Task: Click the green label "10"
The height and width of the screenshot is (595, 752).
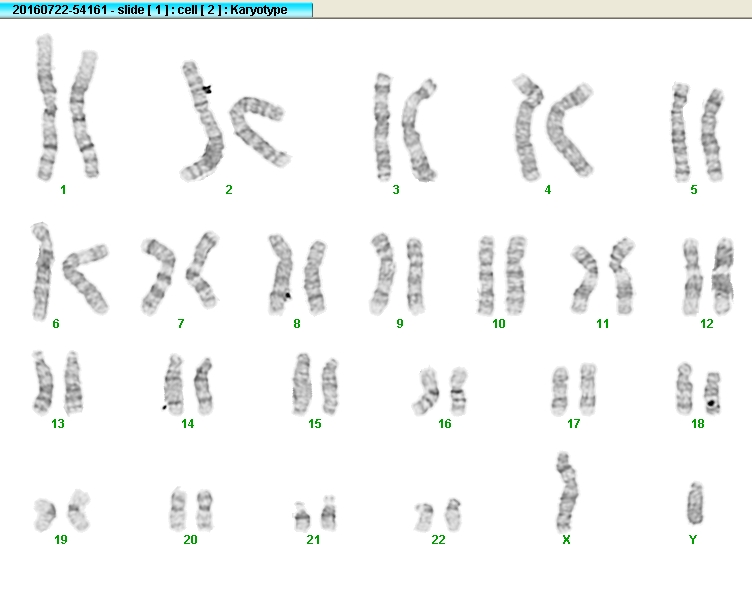Action: point(499,324)
